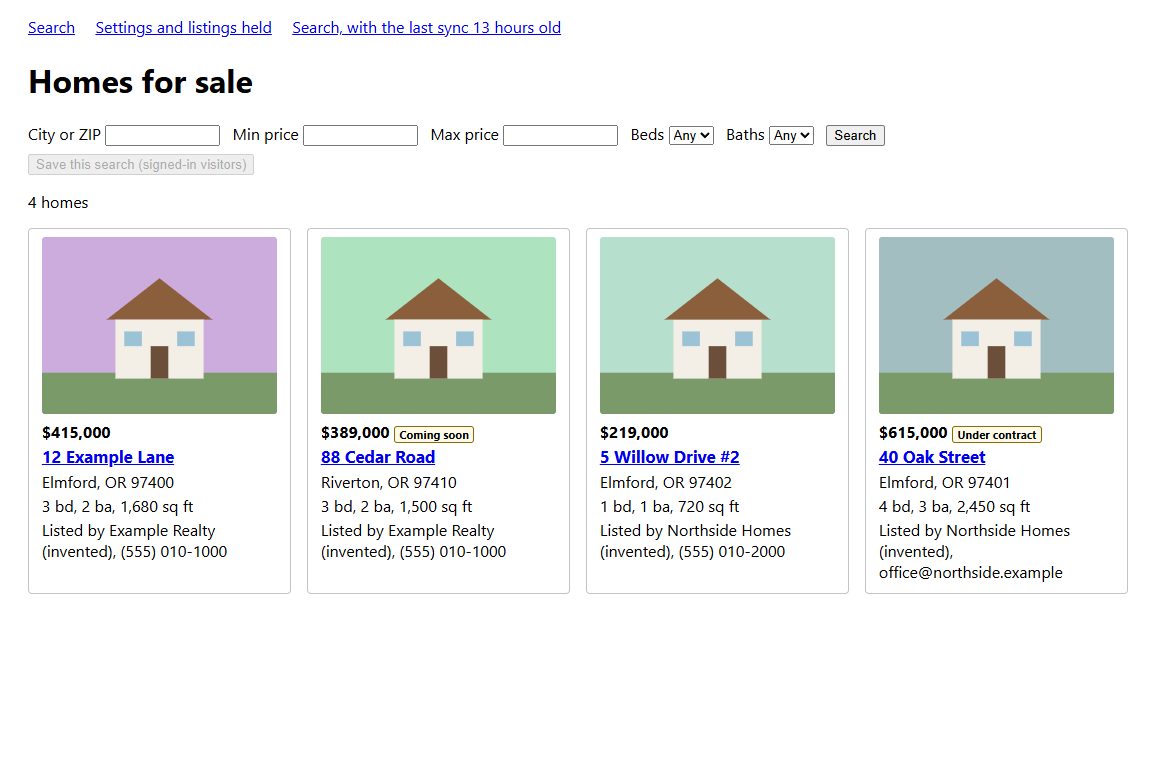Open the 12 Example Lane listing link
Viewport: 1156px width, 760px height.
pos(108,457)
